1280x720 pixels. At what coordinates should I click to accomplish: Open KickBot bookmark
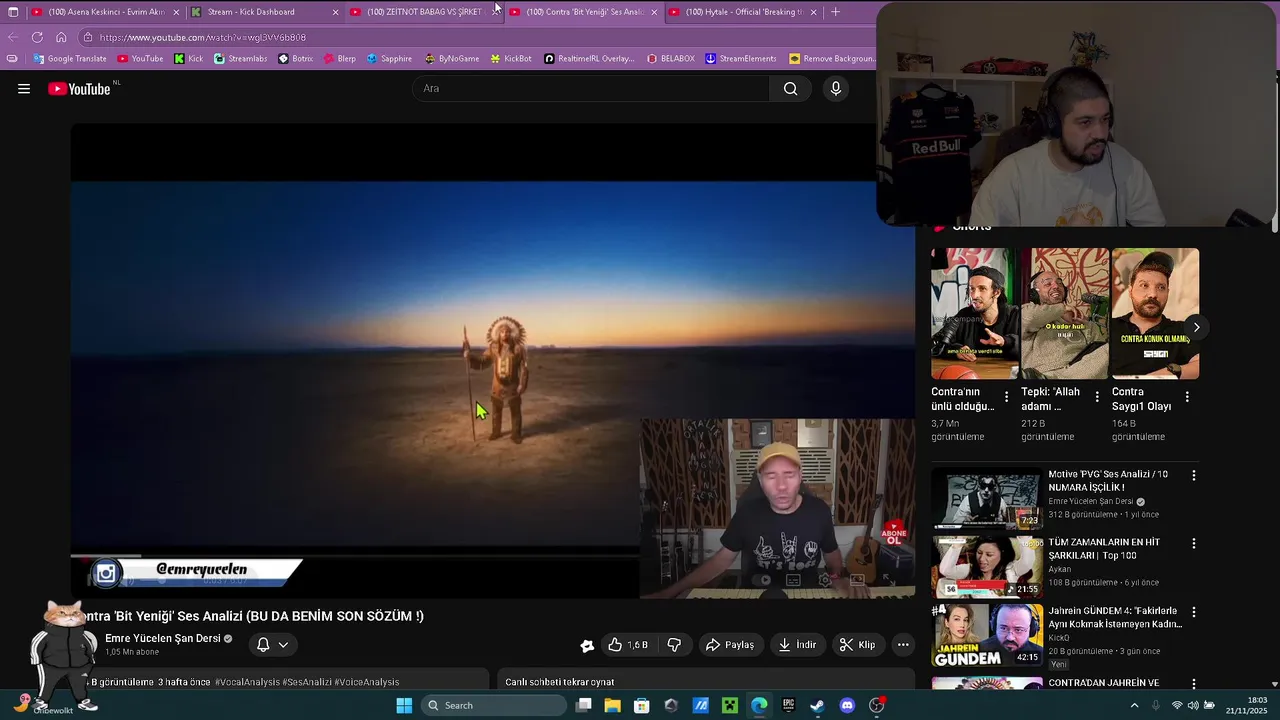(x=511, y=58)
